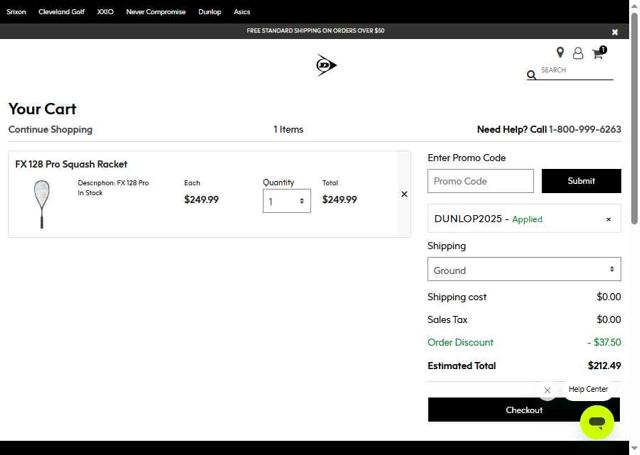The image size is (640, 455).
Task: Open the Srixon brand link
Action: click(x=16, y=12)
